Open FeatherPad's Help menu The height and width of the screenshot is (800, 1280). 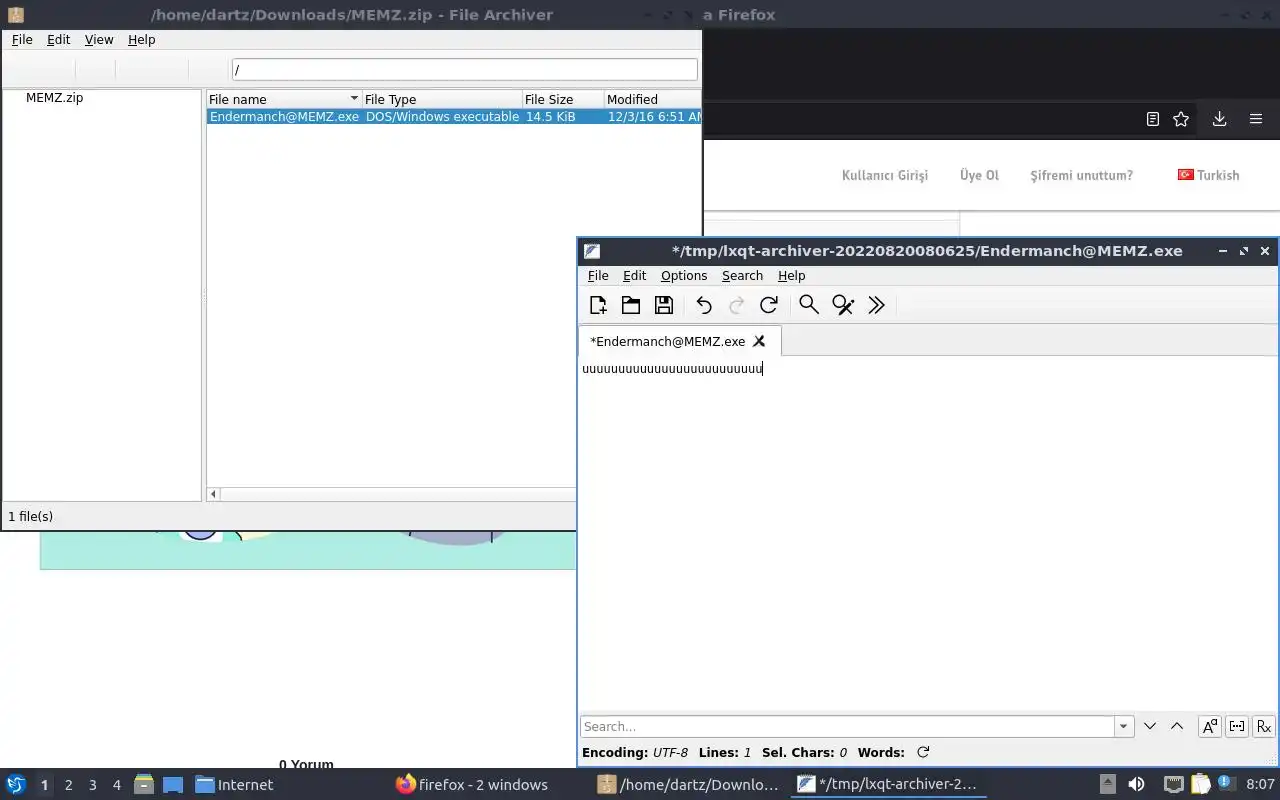point(791,276)
